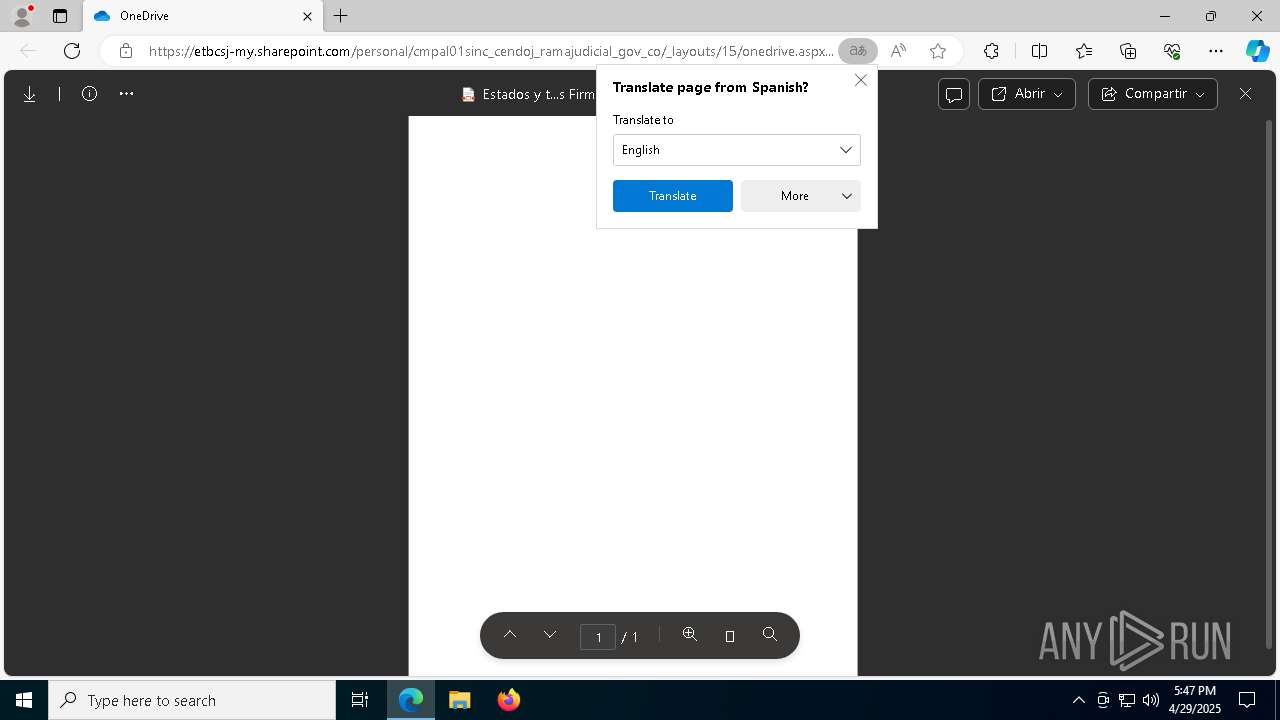Close the OneDrive file viewer with X
The image size is (1280, 720).
(1245, 94)
